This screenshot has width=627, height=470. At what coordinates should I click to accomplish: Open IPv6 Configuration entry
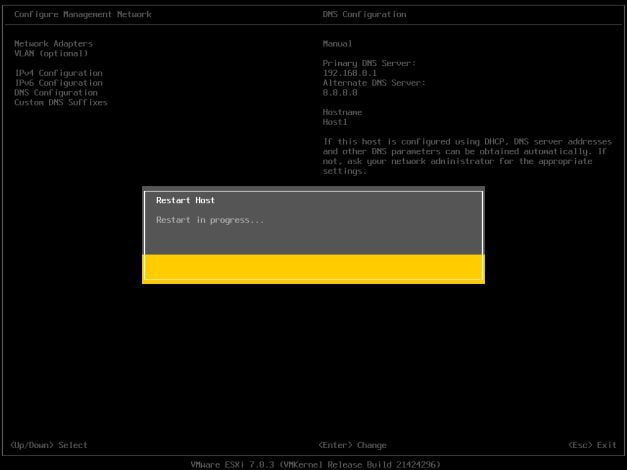(x=58, y=83)
